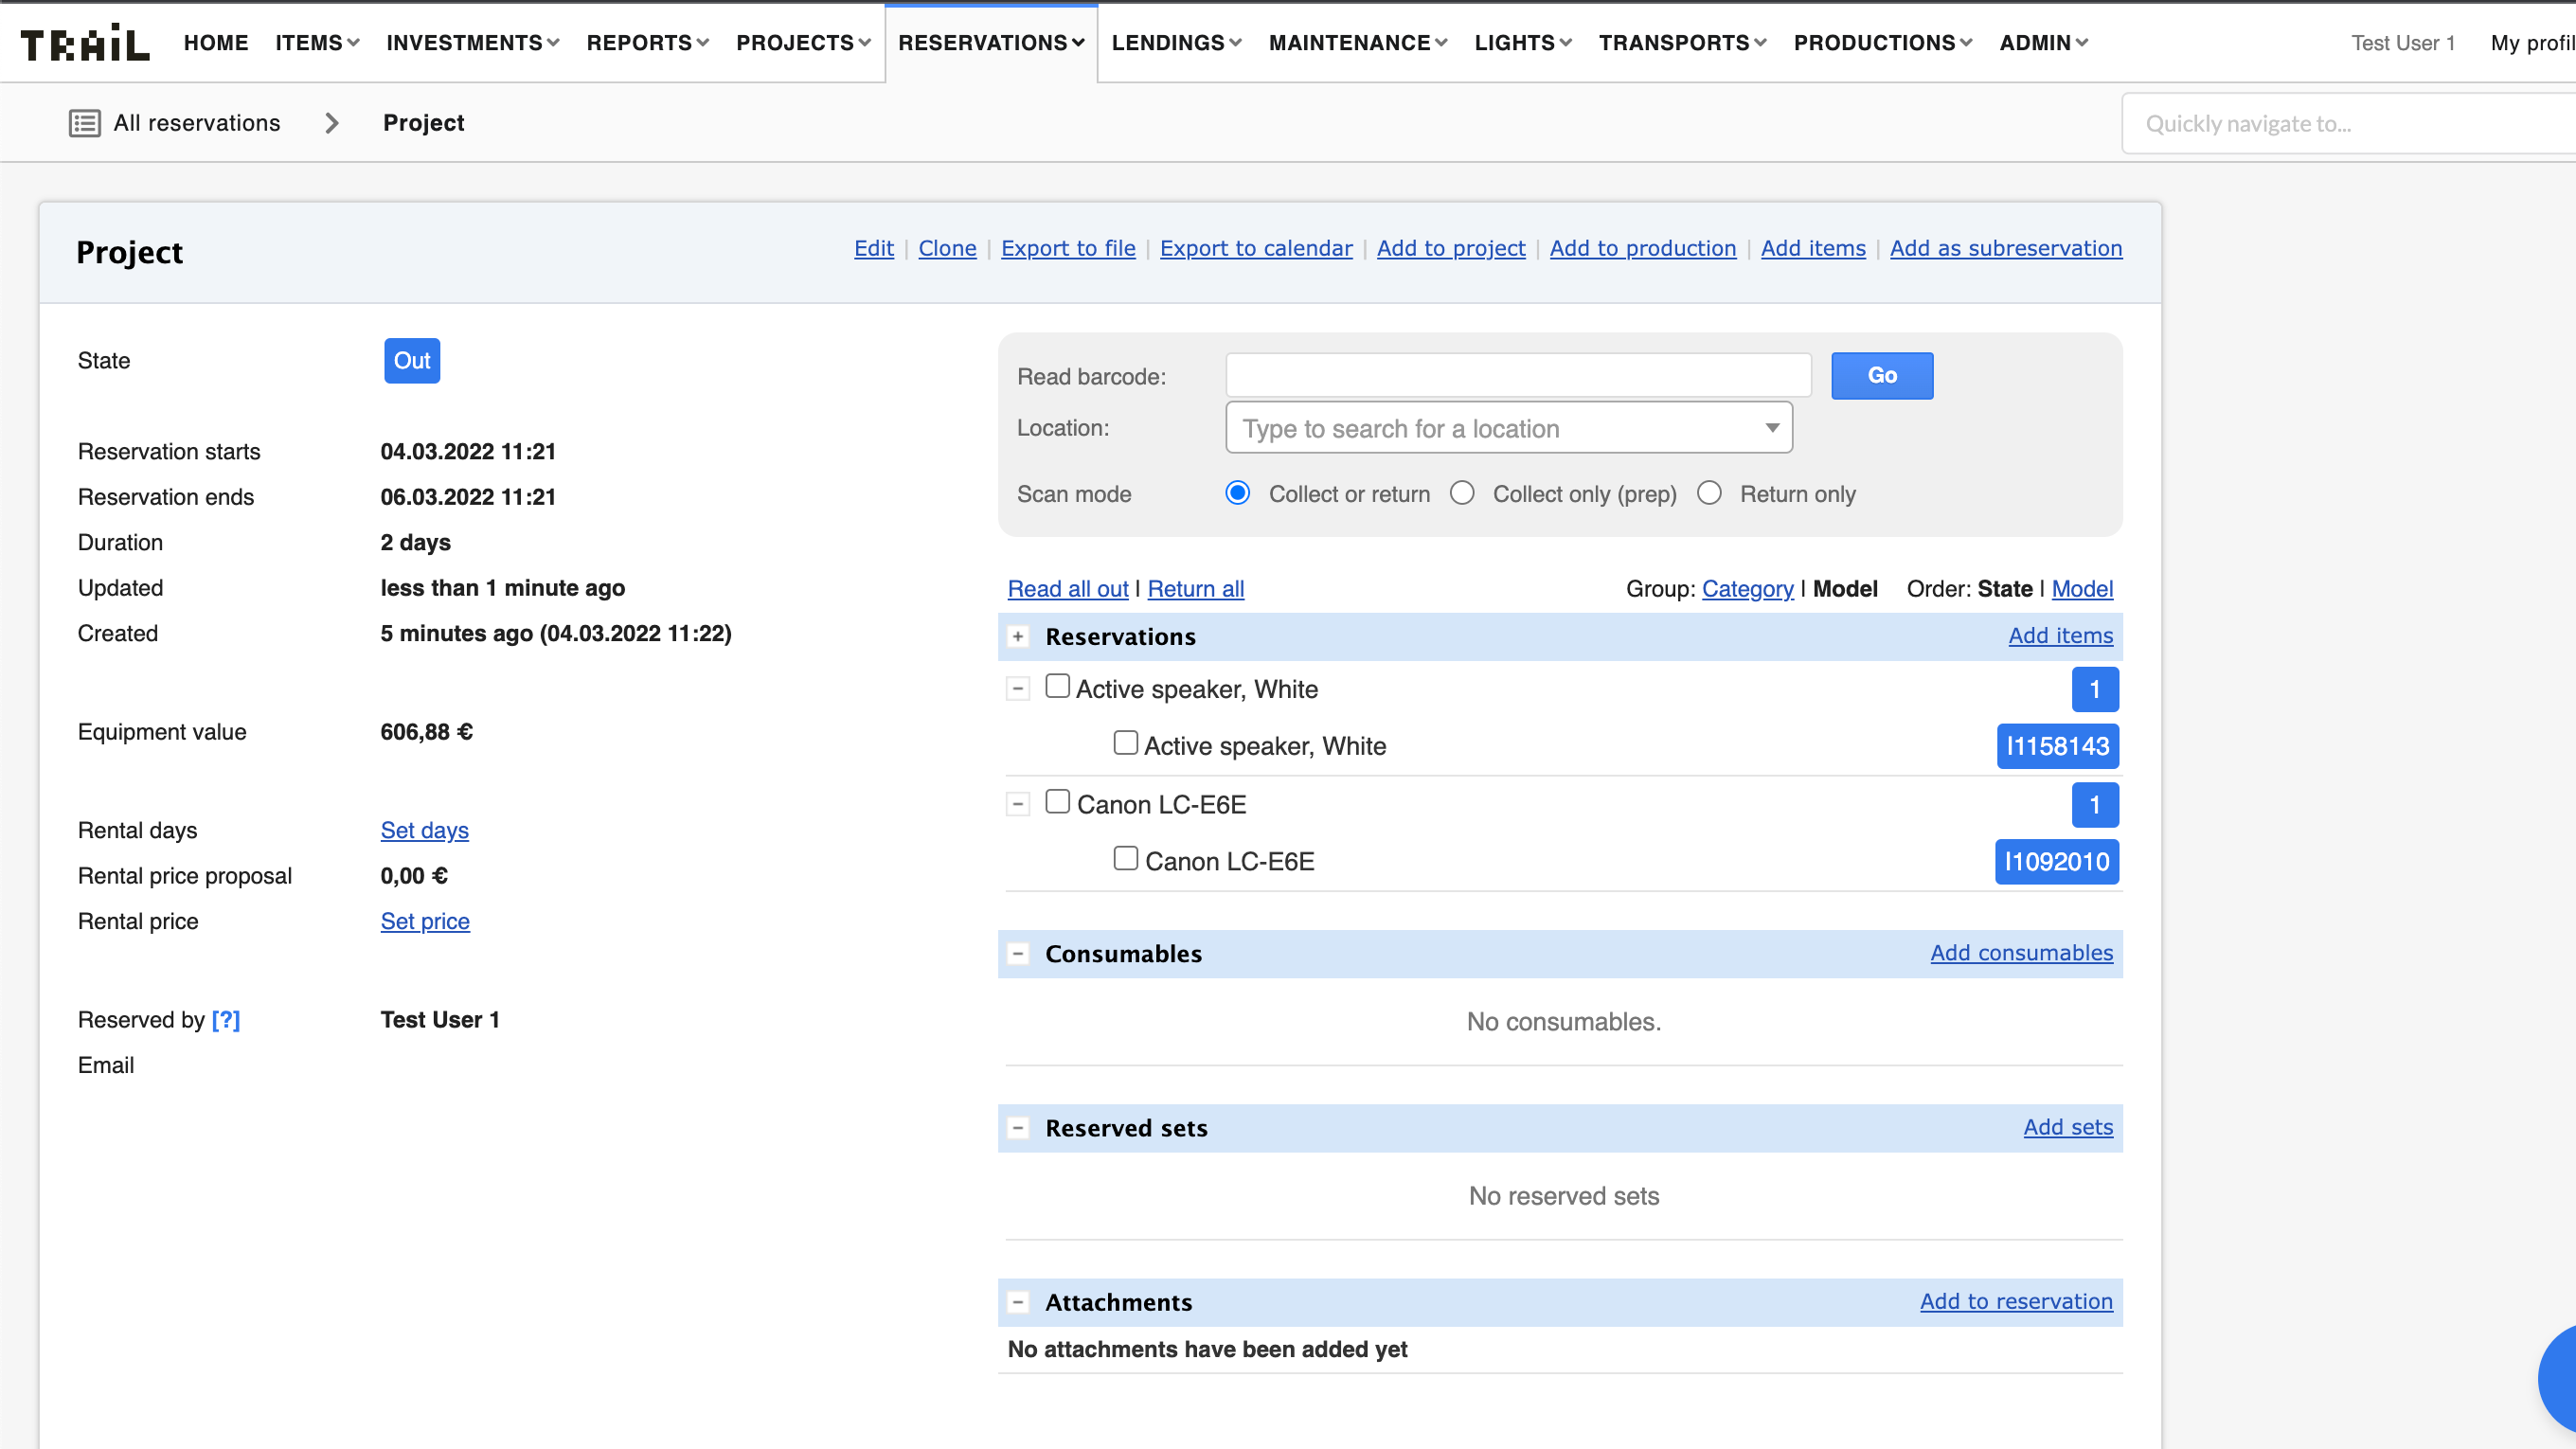Click Test User 1 in top bar
The height and width of the screenshot is (1449, 2576).
[2402, 43]
